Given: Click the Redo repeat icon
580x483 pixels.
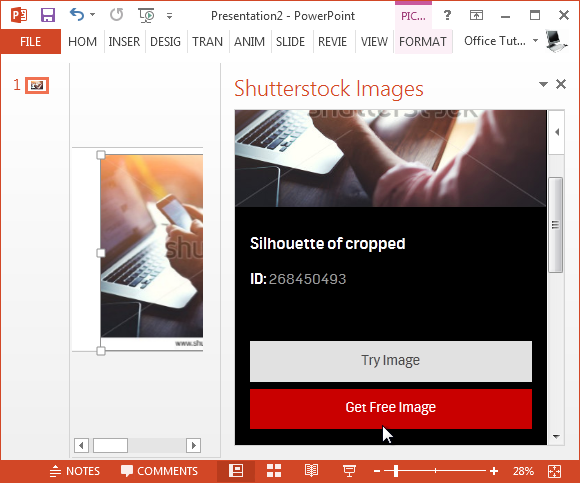Looking at the screenshot, I should pyautogui.click(x=117, y=15).
